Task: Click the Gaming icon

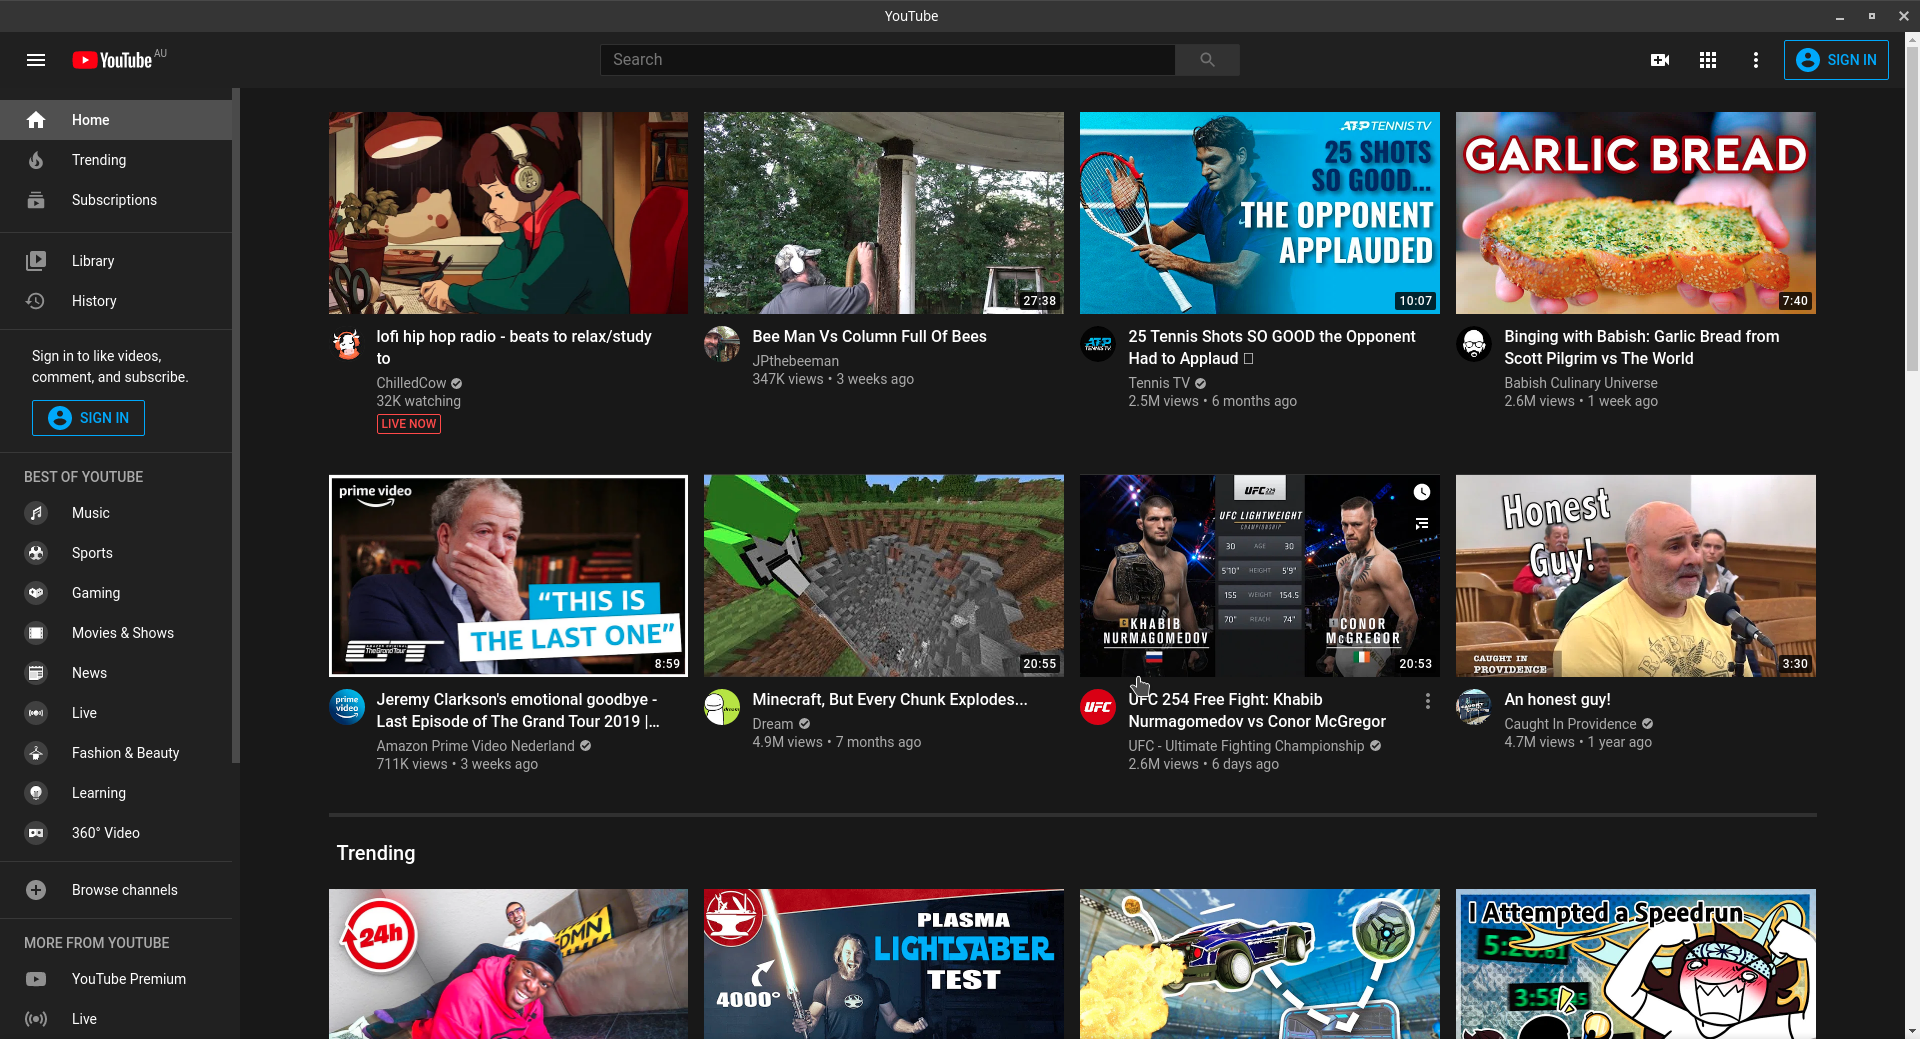Action: pos(36,593)
